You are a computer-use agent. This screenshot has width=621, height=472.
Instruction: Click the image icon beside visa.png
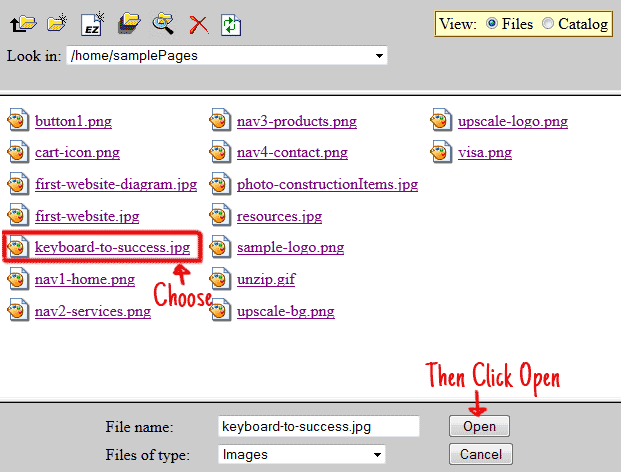pyautogui.click(x=441, y=153)
